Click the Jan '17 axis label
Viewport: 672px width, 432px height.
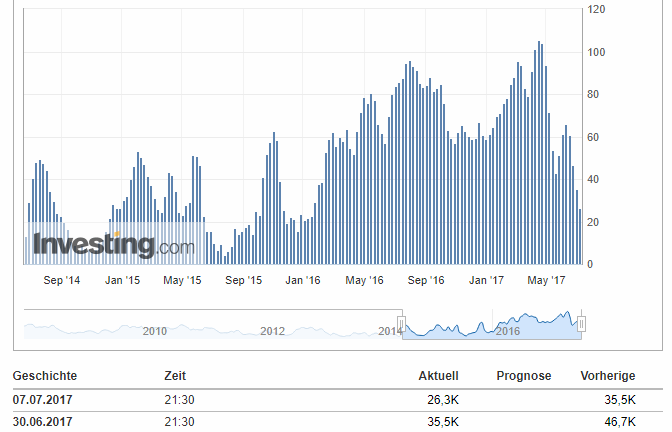(x=486, y=280)
